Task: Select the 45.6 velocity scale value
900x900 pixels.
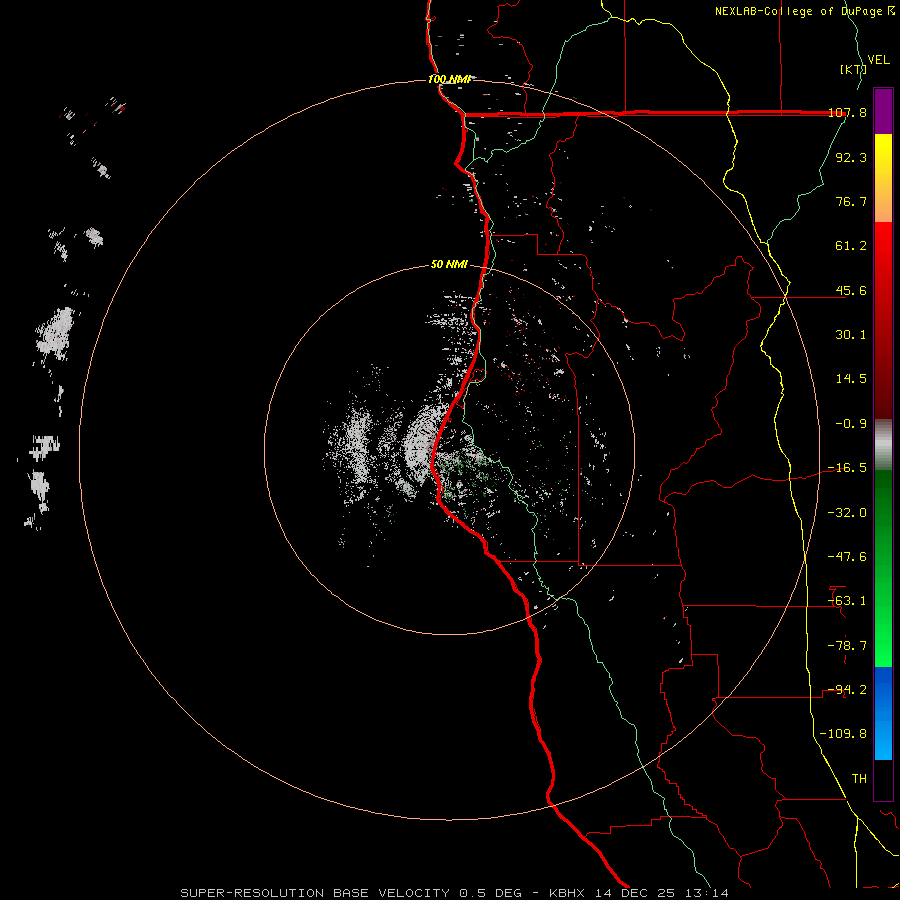Action: click(x=851, y=290)
